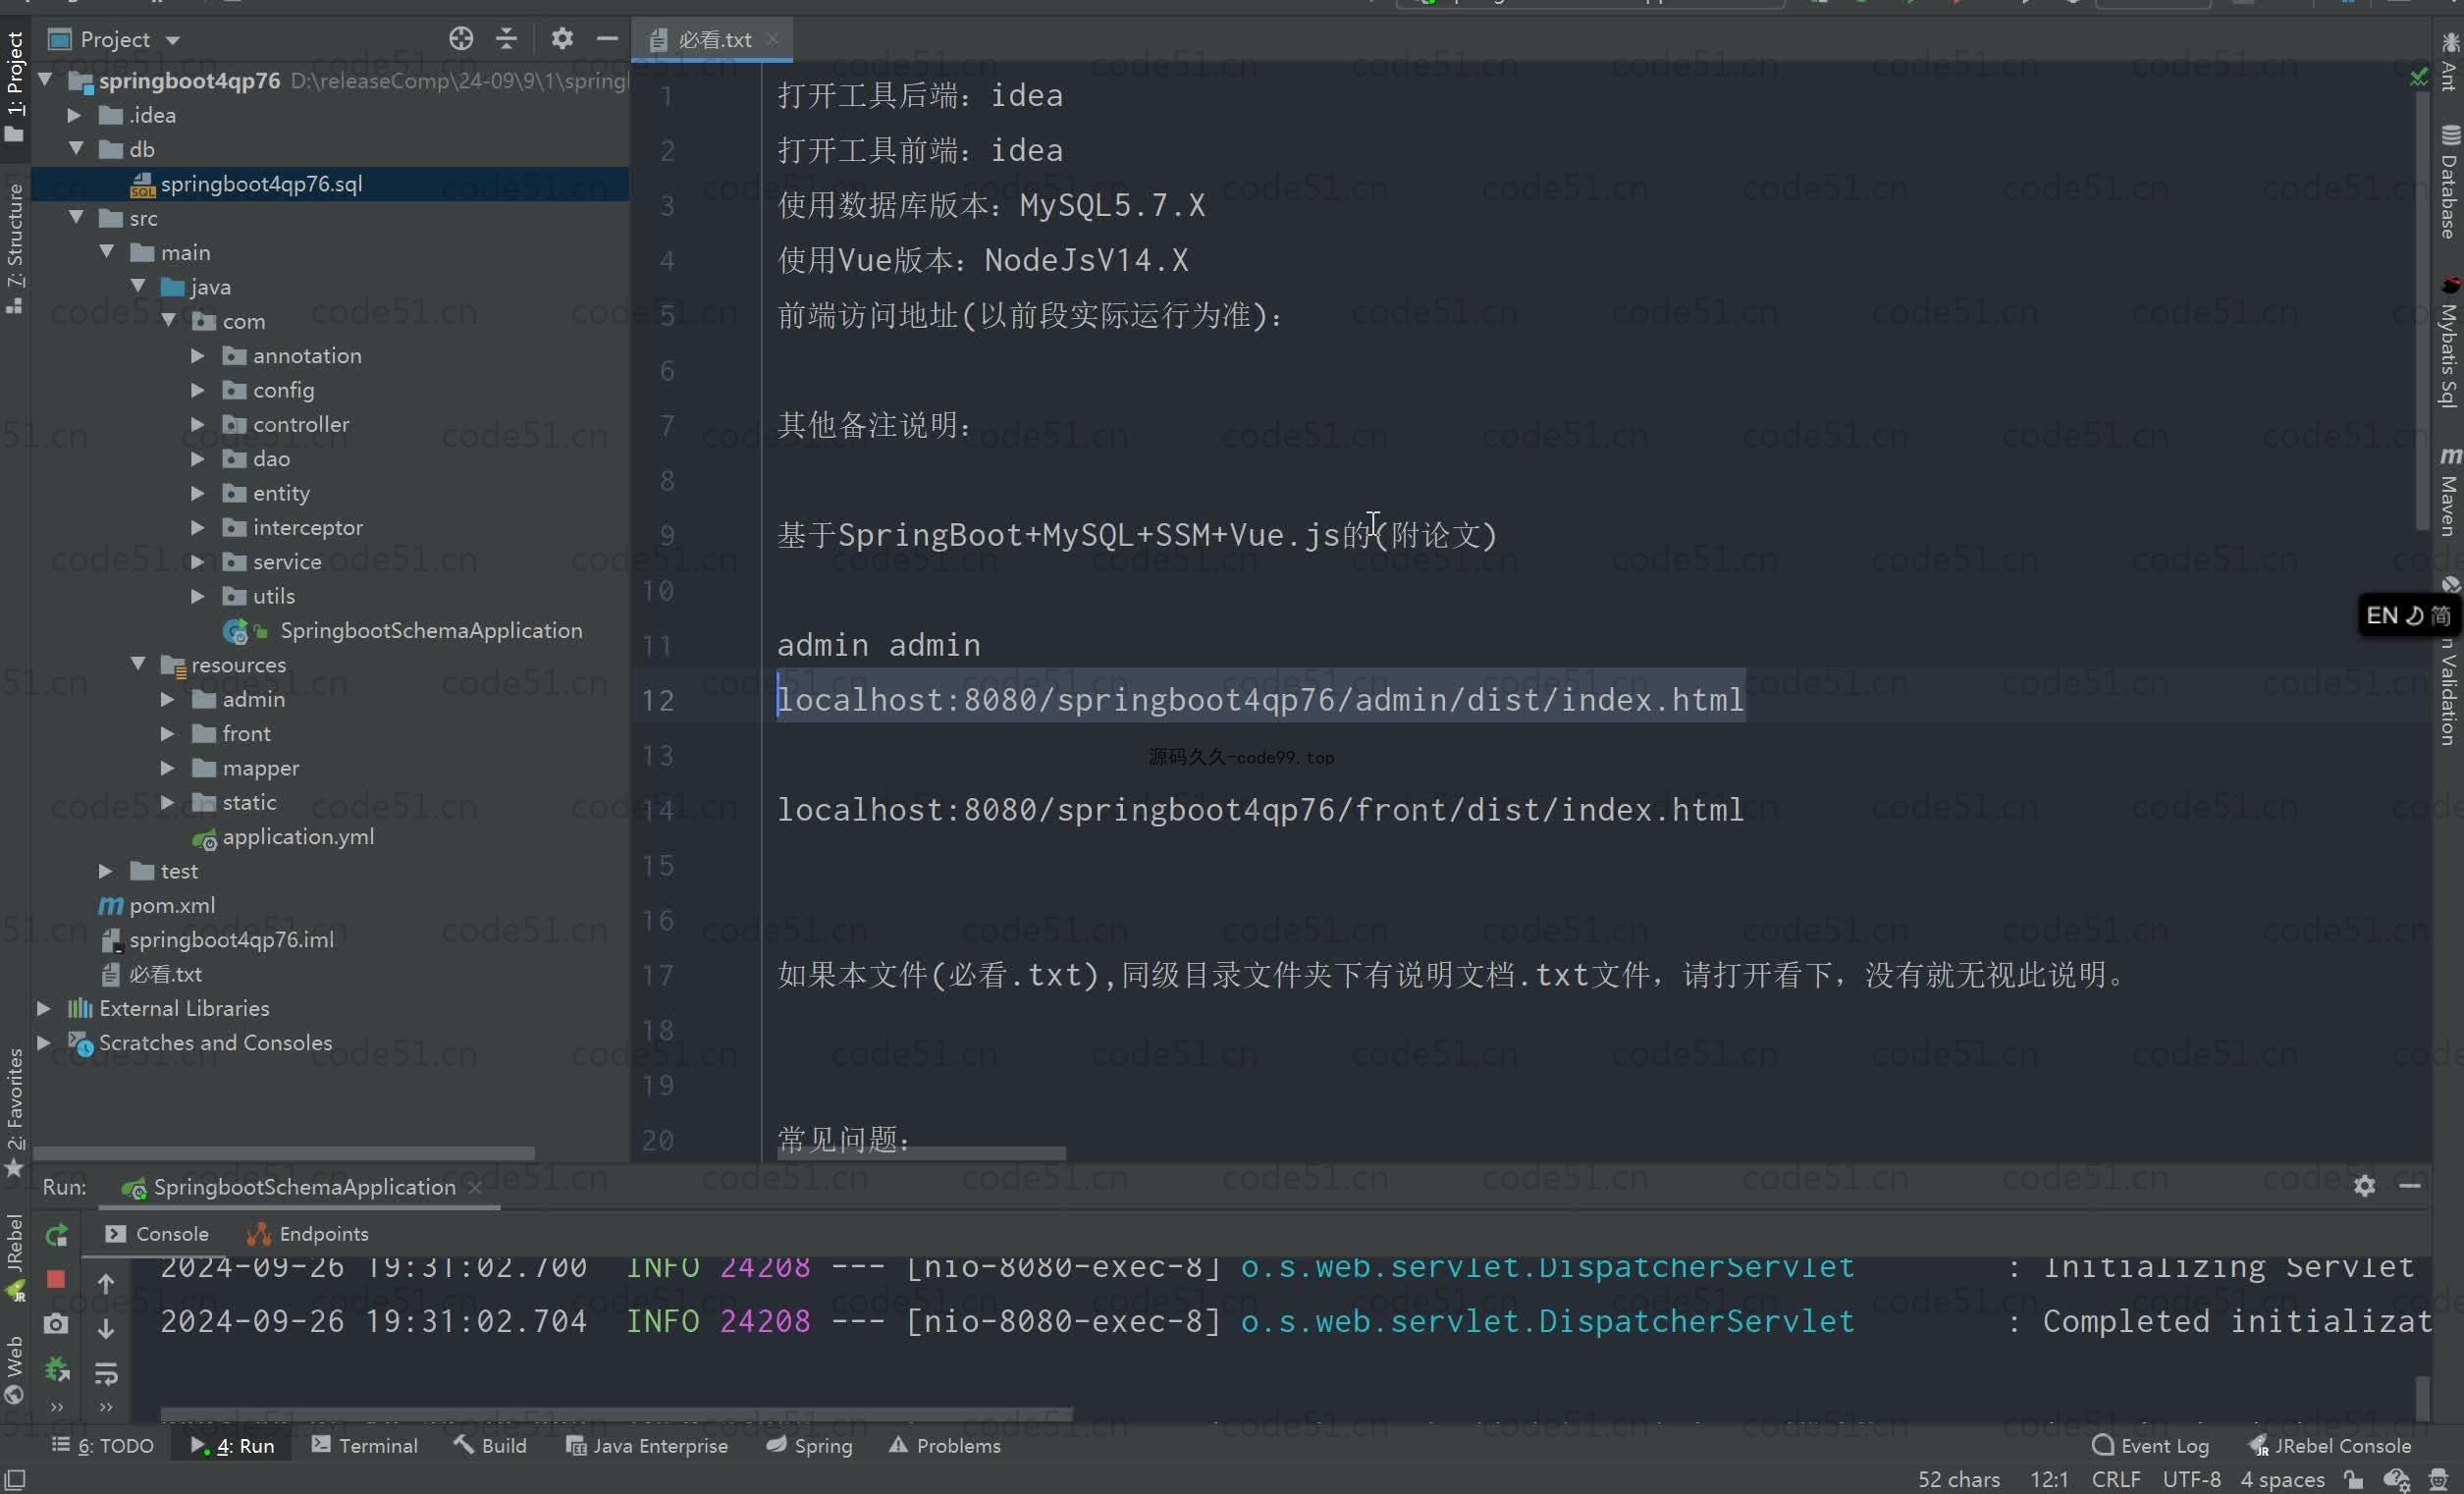Image resolution: width=2464 pixels, height=1494 pixels.
Task: Open the Problems tool window
Action: [944, 1445]
